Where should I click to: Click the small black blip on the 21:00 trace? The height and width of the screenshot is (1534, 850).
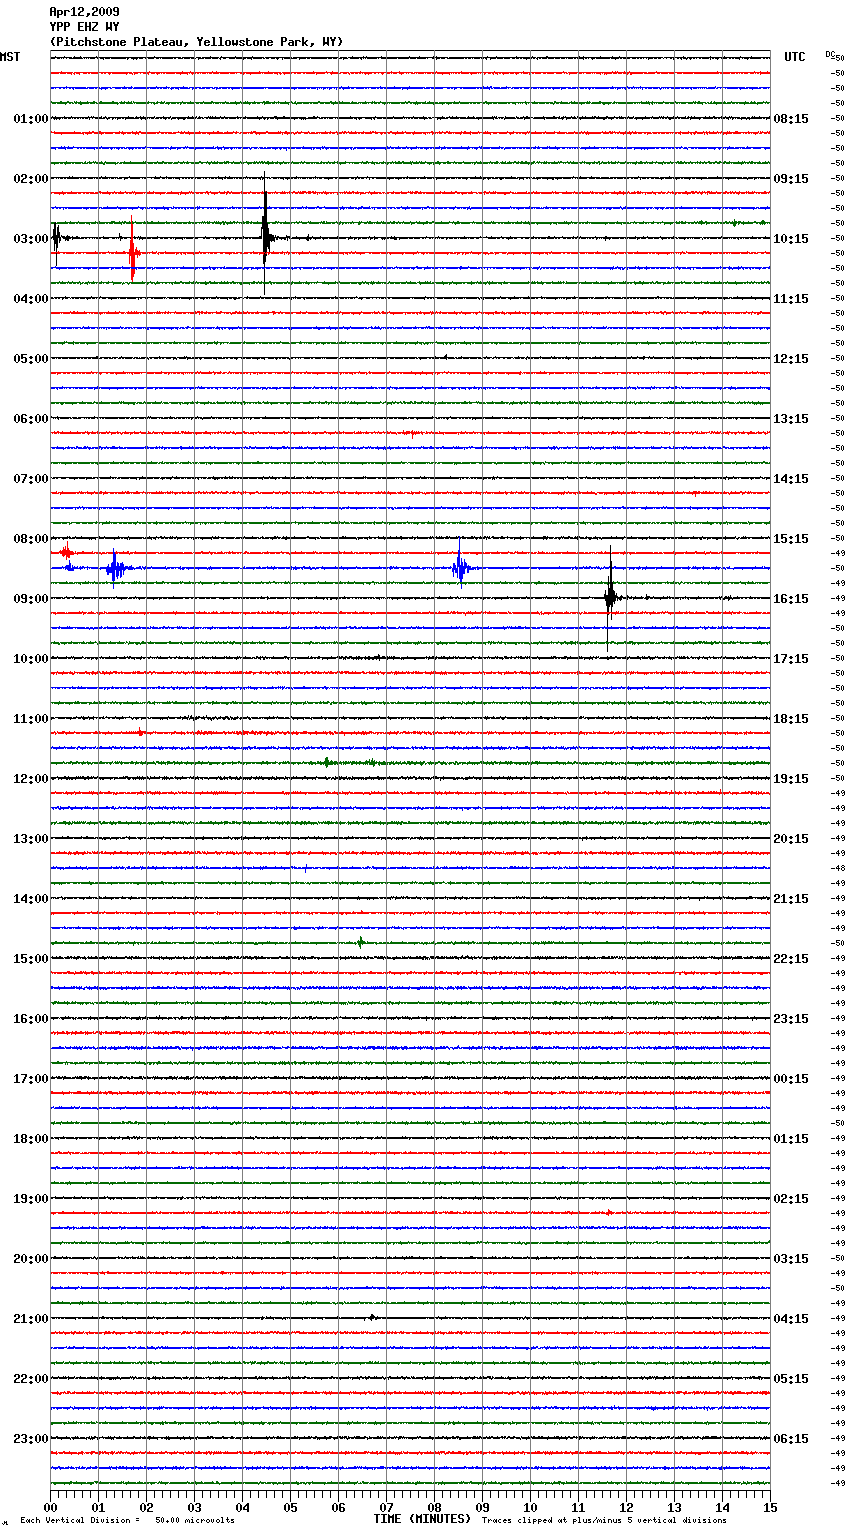pos(372,1317)
